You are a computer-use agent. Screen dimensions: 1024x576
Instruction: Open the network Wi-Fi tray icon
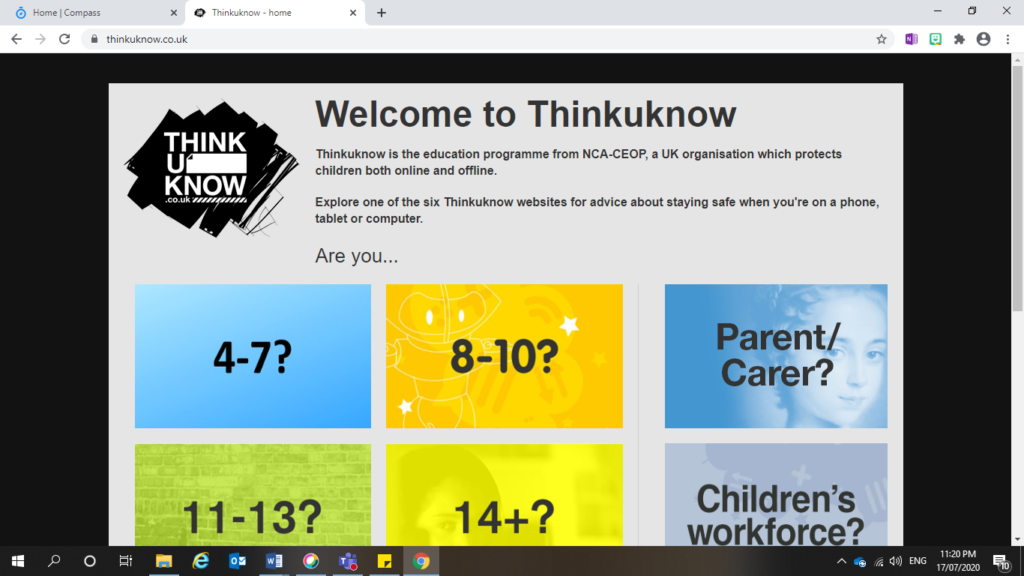tap(878, 562)
